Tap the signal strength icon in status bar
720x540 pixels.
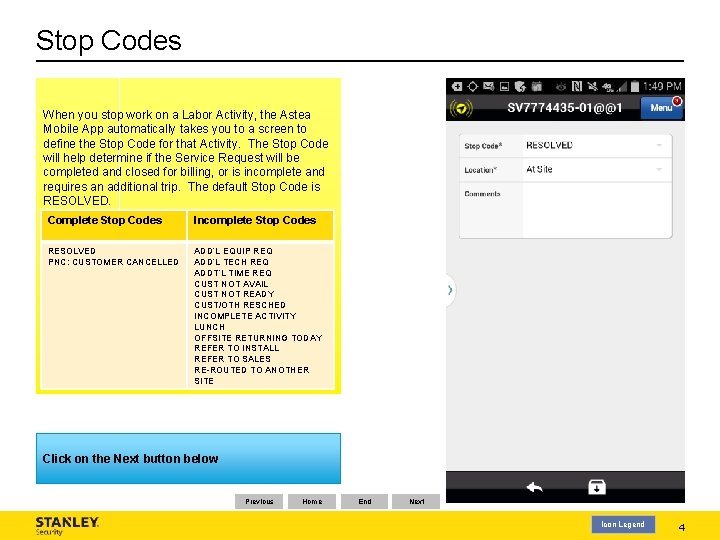(x=622, y=86)
